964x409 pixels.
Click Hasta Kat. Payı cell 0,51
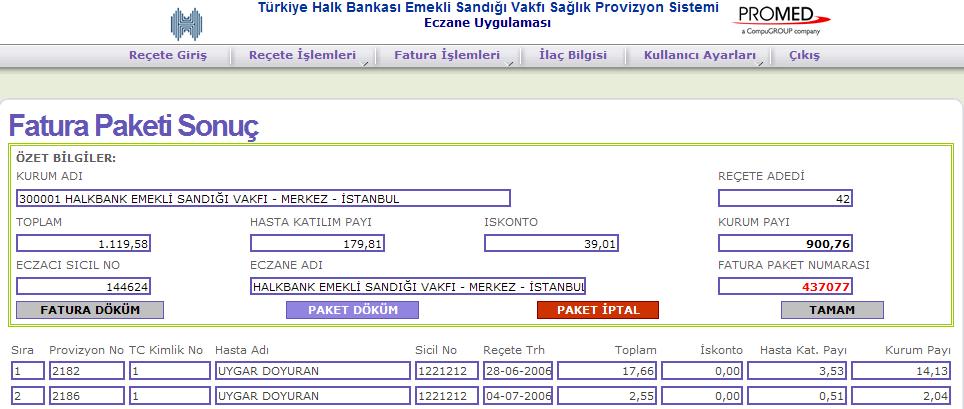pyautogui.click(x=797, y=395)
